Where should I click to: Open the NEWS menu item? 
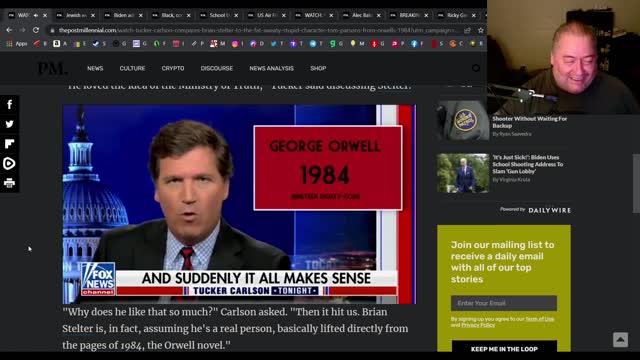(95, 68)
